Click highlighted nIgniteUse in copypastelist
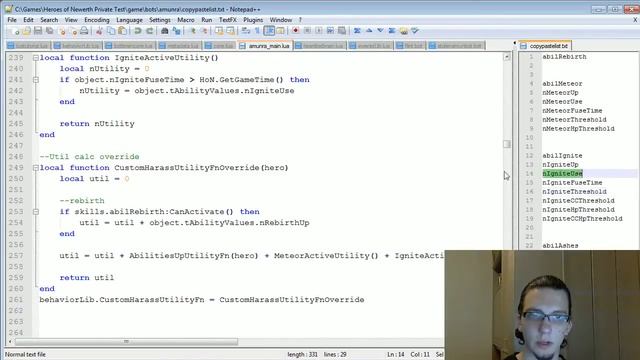 [562, 173]
